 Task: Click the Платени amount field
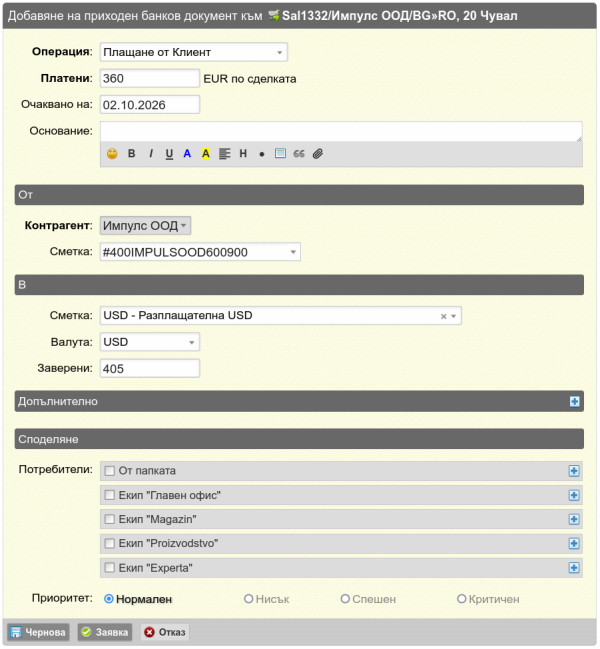pyautogui.click(x=150, y=79)
